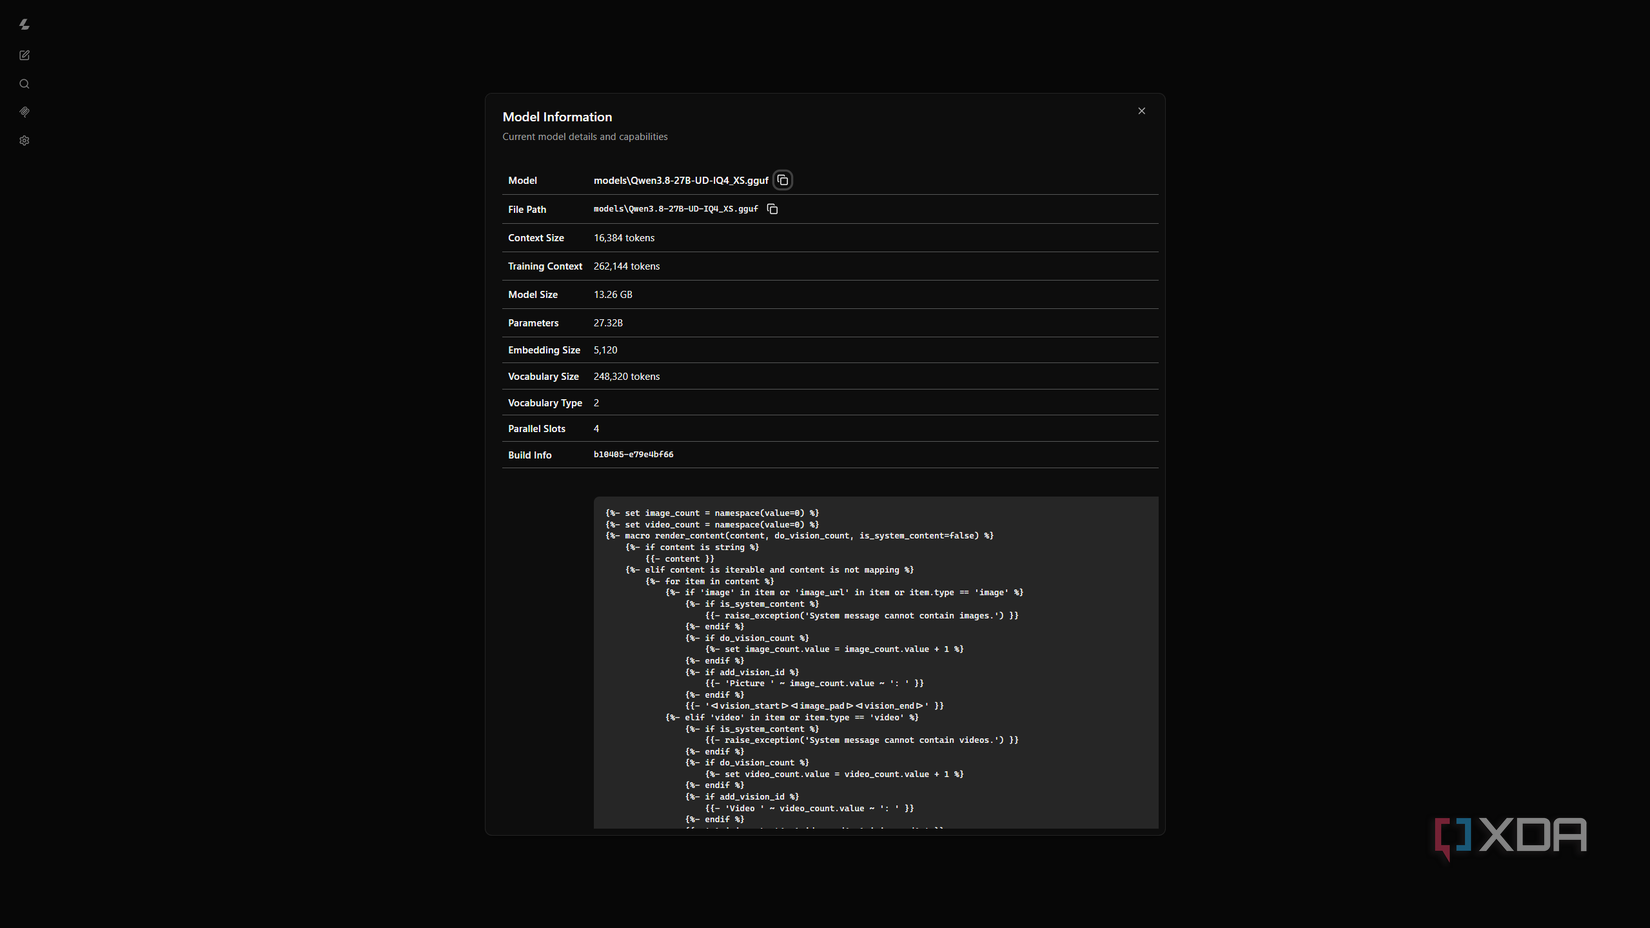Click the 'Training Context' label

[x=545, y=266]
